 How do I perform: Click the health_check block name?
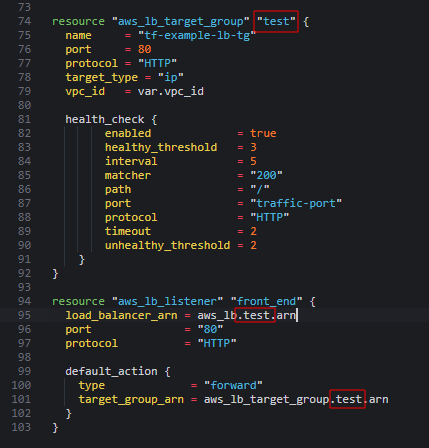point(105,119)
